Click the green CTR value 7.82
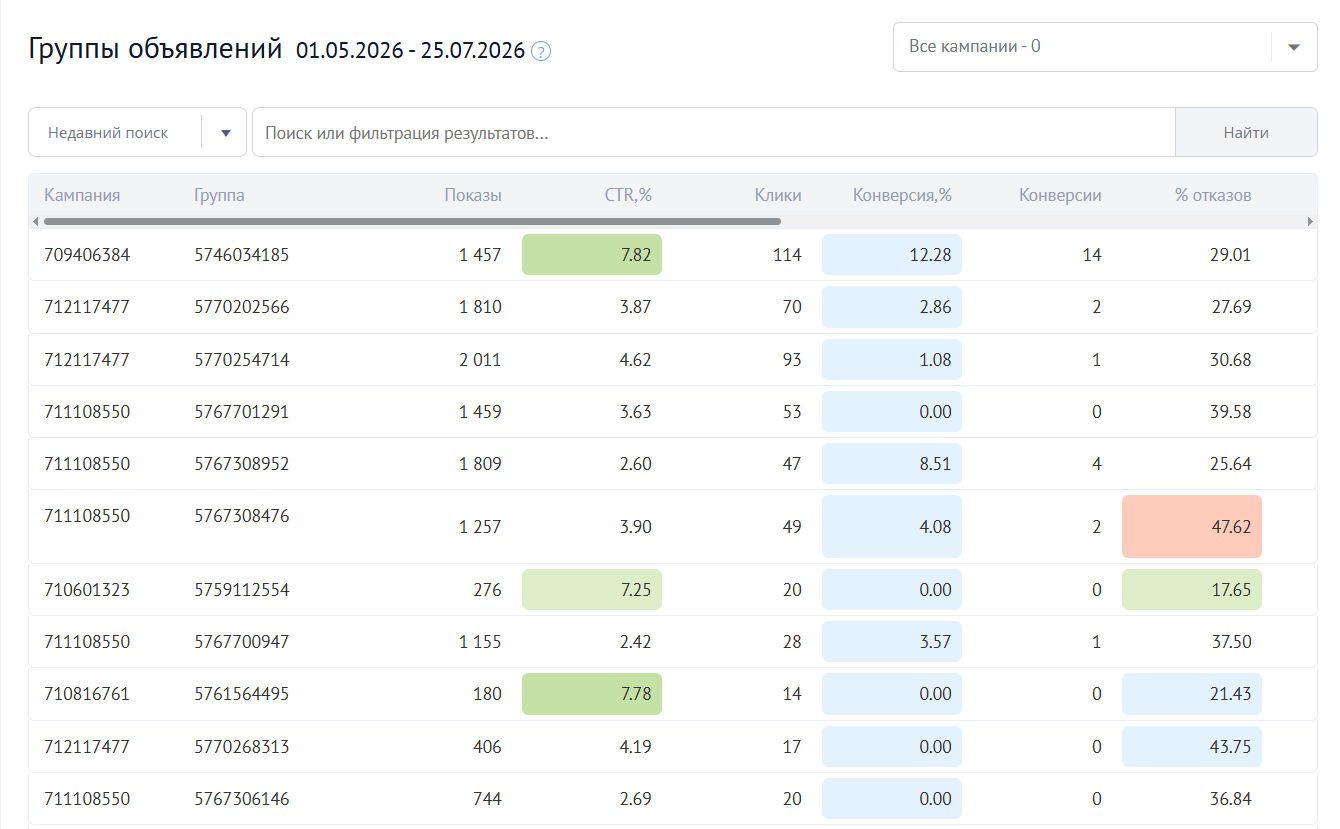Viewport: 1340px width, 829px height. (592, 255)
